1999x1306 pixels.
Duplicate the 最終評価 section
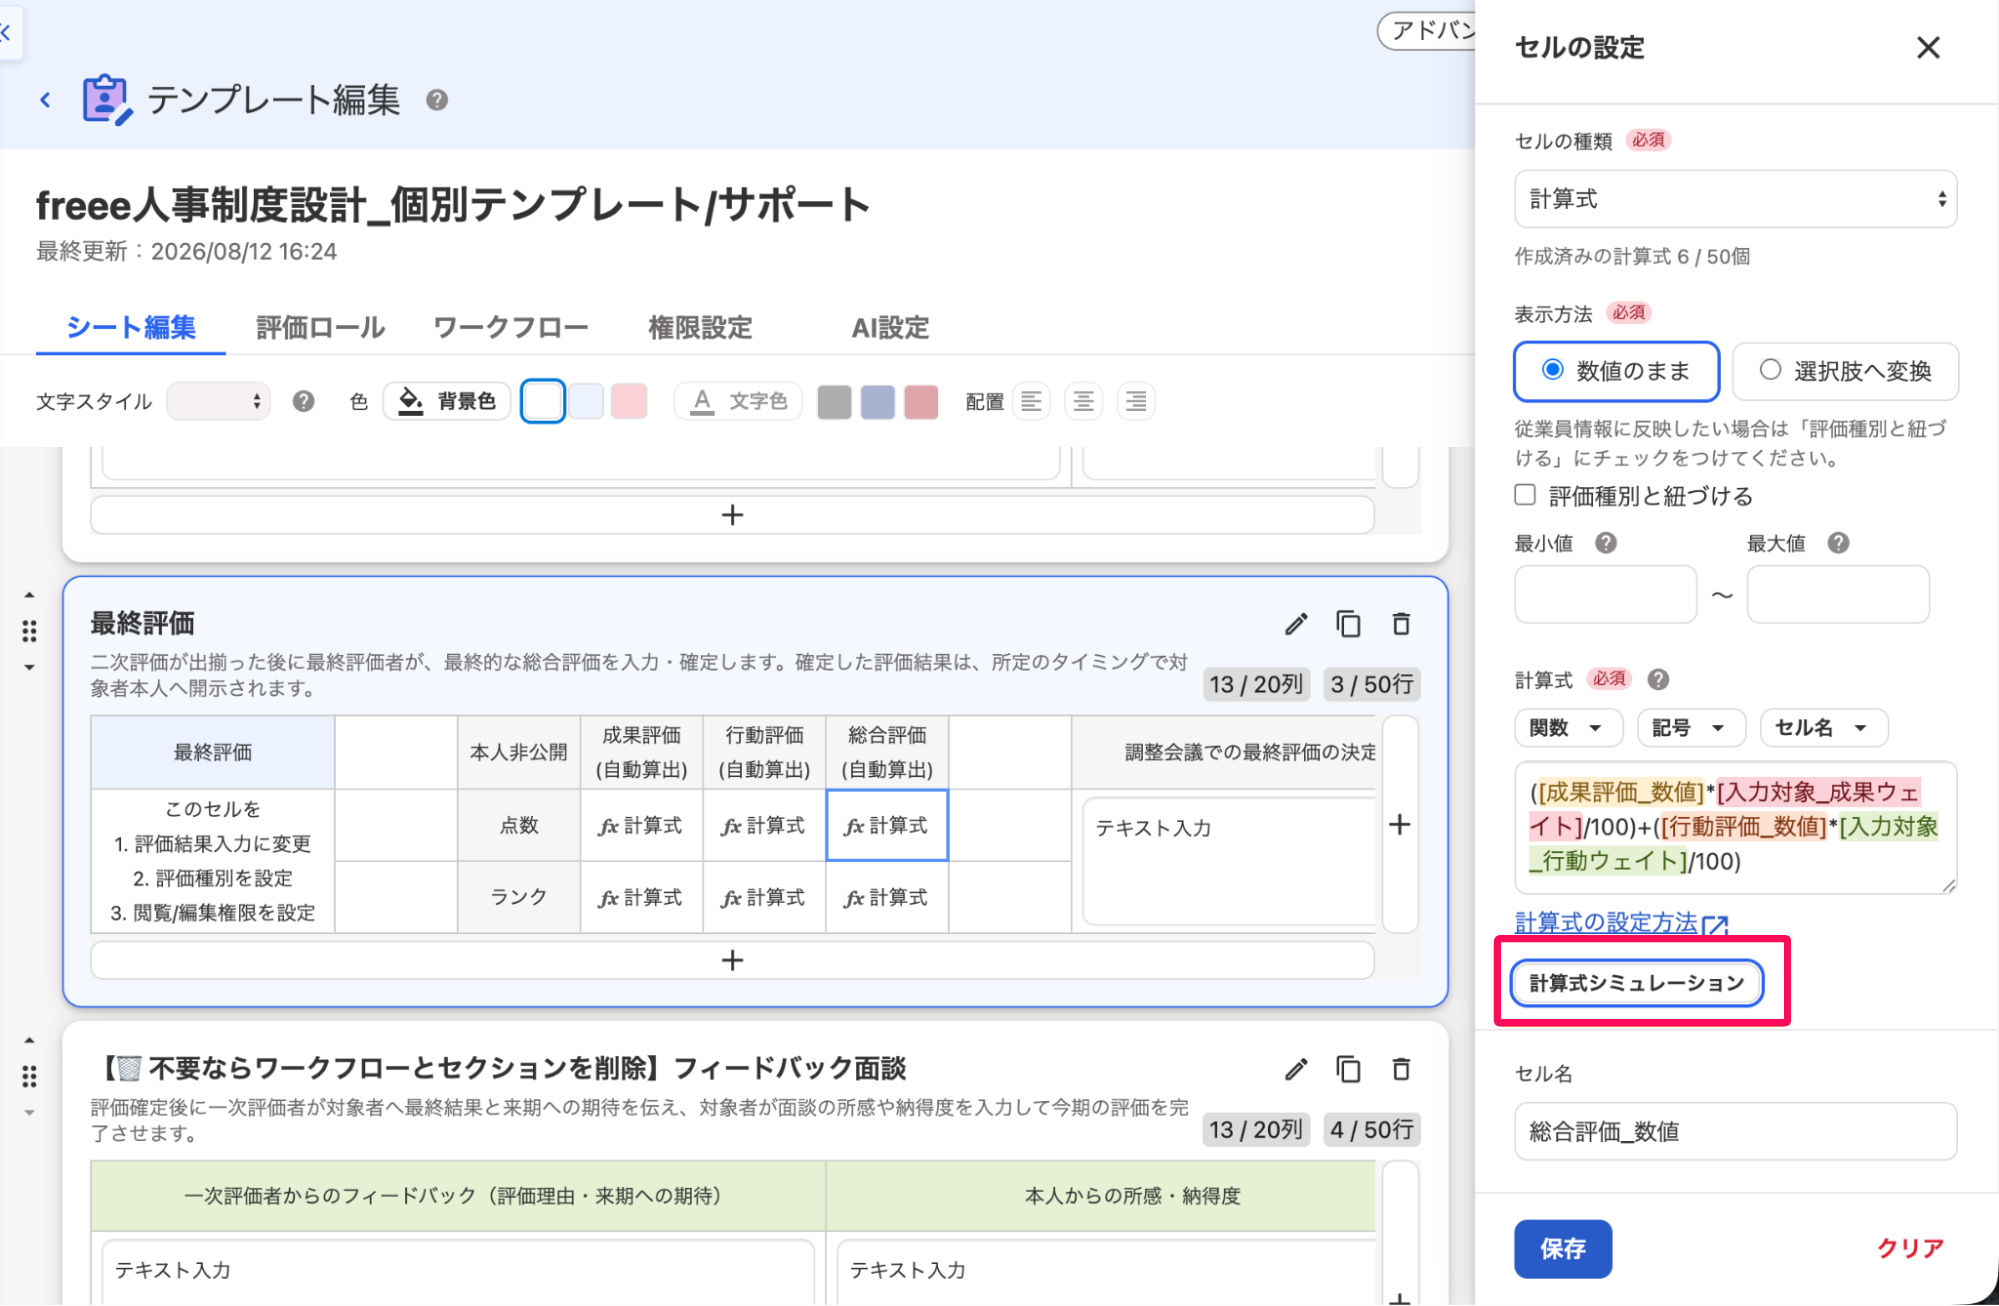[x=1348, y=624]
